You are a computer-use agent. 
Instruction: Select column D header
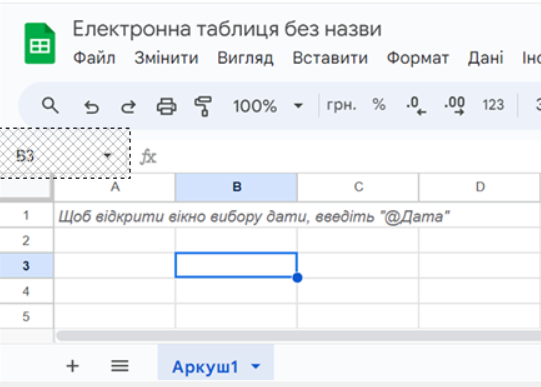480,187
